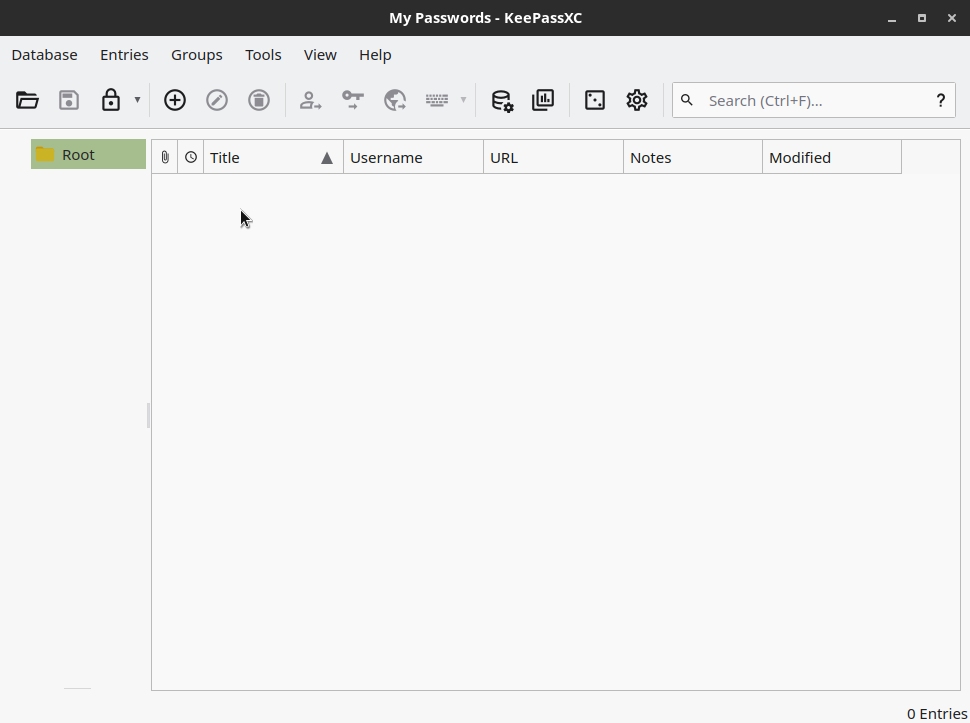Click the Edit entry pencil icon
The image size is (970, 723).
click(x=217, y=100)
